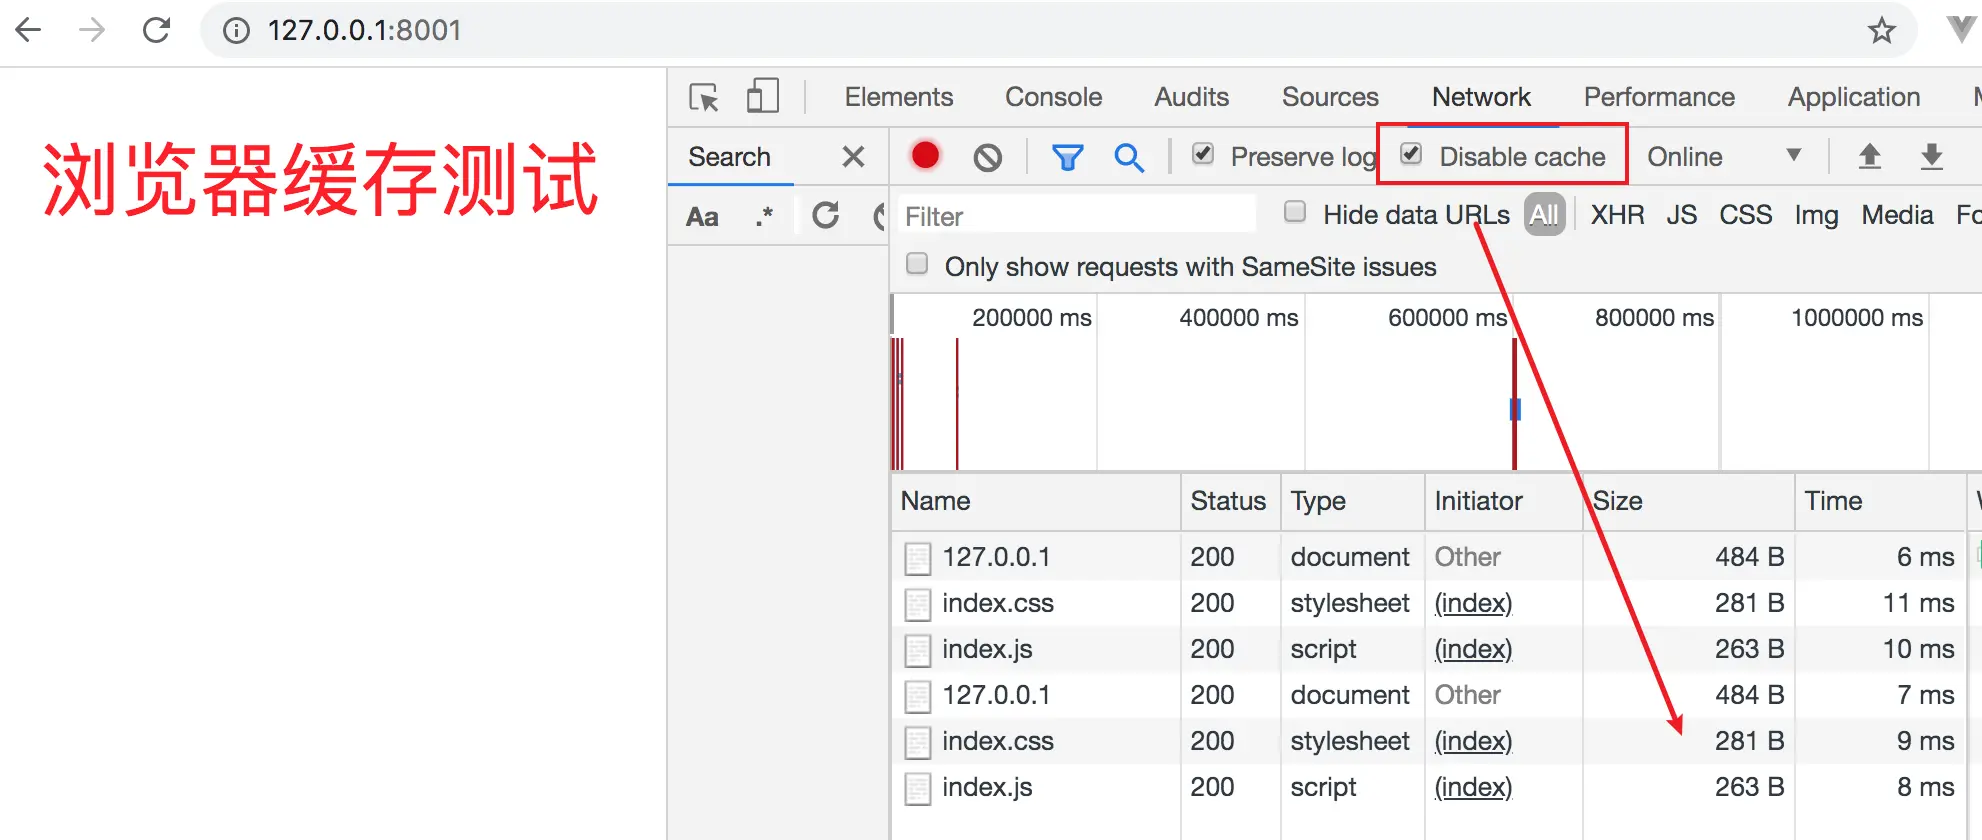Close the Search panel
The image size is (1982, 840).
tap(853, 157)
